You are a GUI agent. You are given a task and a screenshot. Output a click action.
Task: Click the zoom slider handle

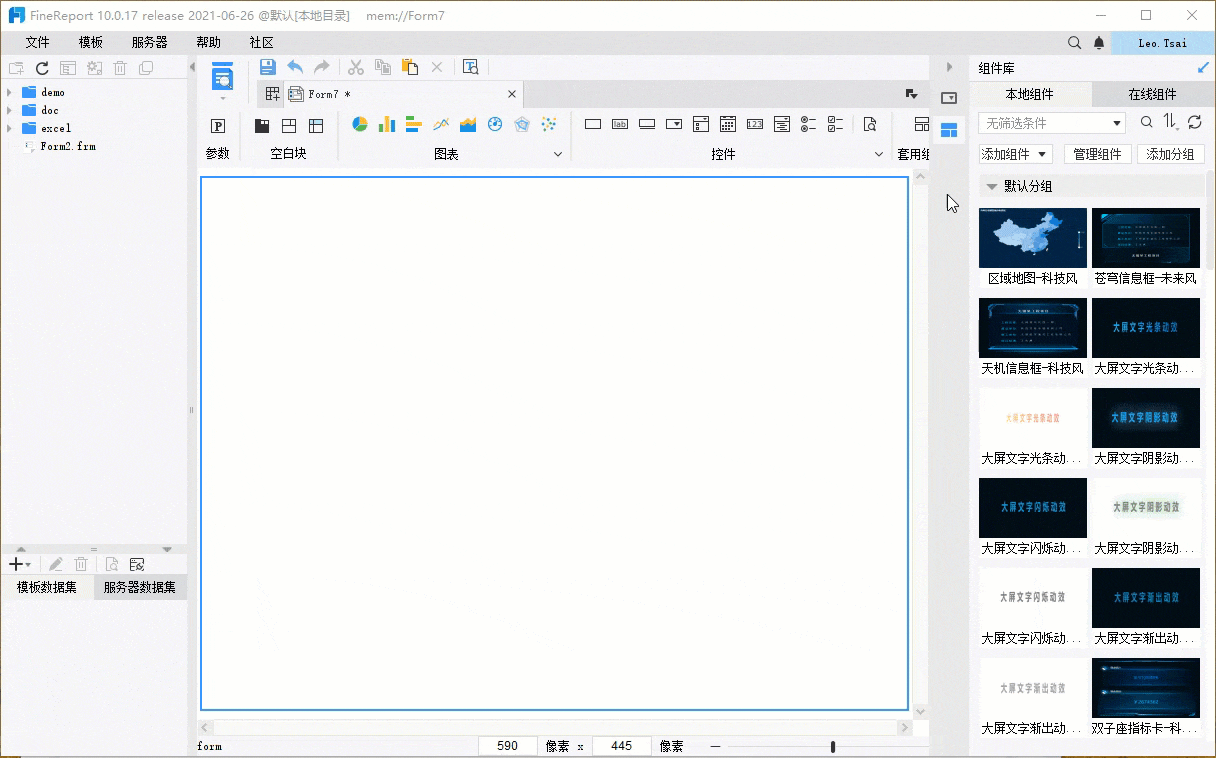coord(832,746)
